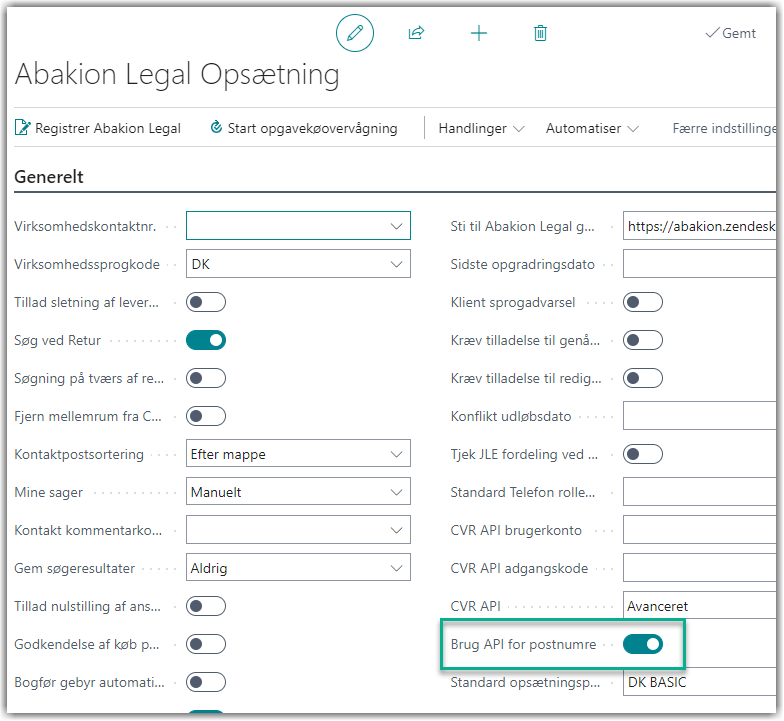The image size is (784, 721).
Task: Open Kontaktpostsortering dropdown
Action: [396, 454]
